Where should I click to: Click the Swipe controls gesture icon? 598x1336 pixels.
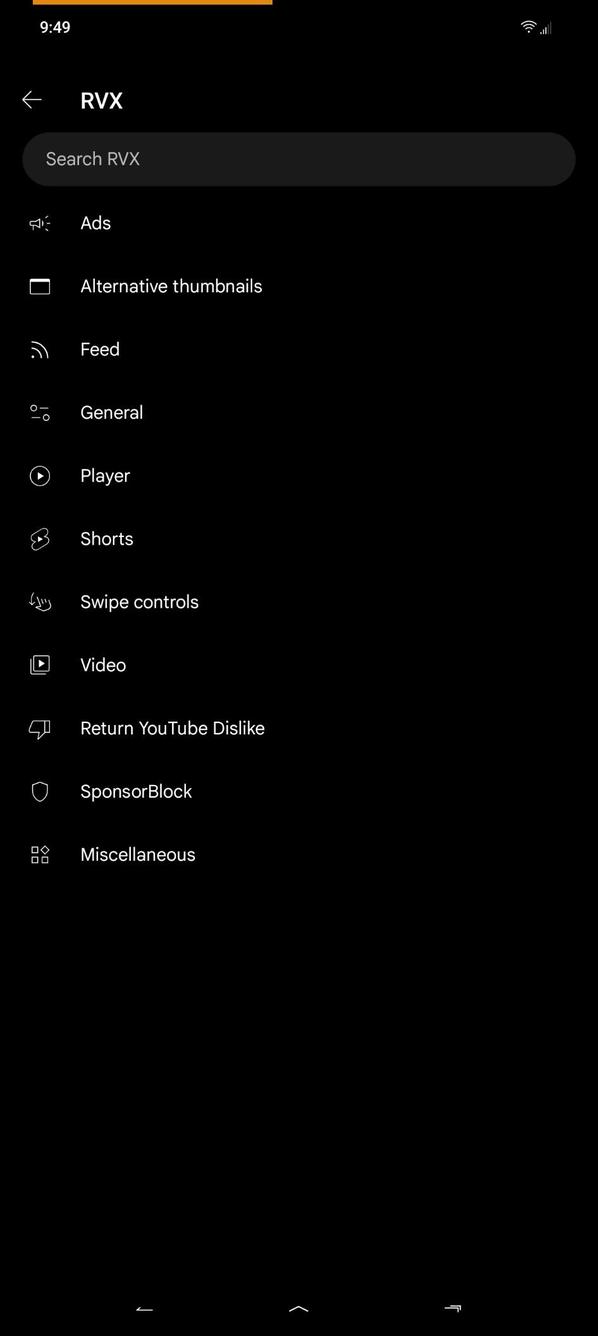[39, 602]
